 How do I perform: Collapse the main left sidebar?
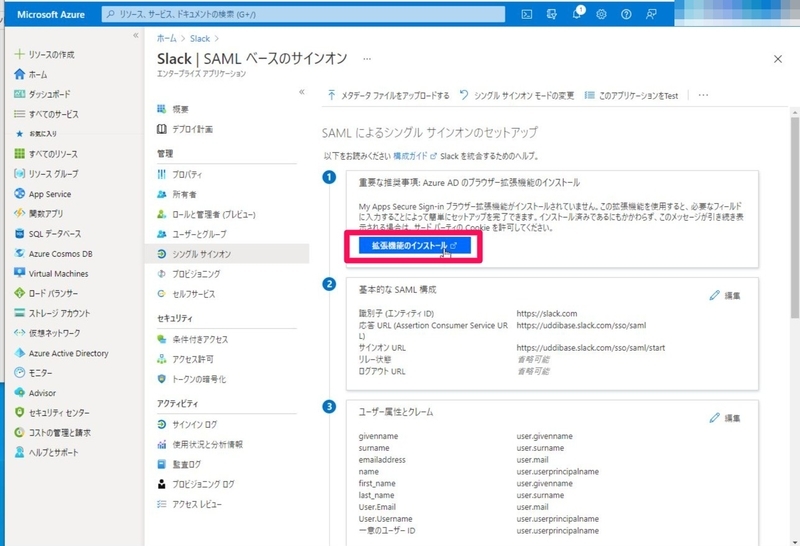tap(136, 35)
